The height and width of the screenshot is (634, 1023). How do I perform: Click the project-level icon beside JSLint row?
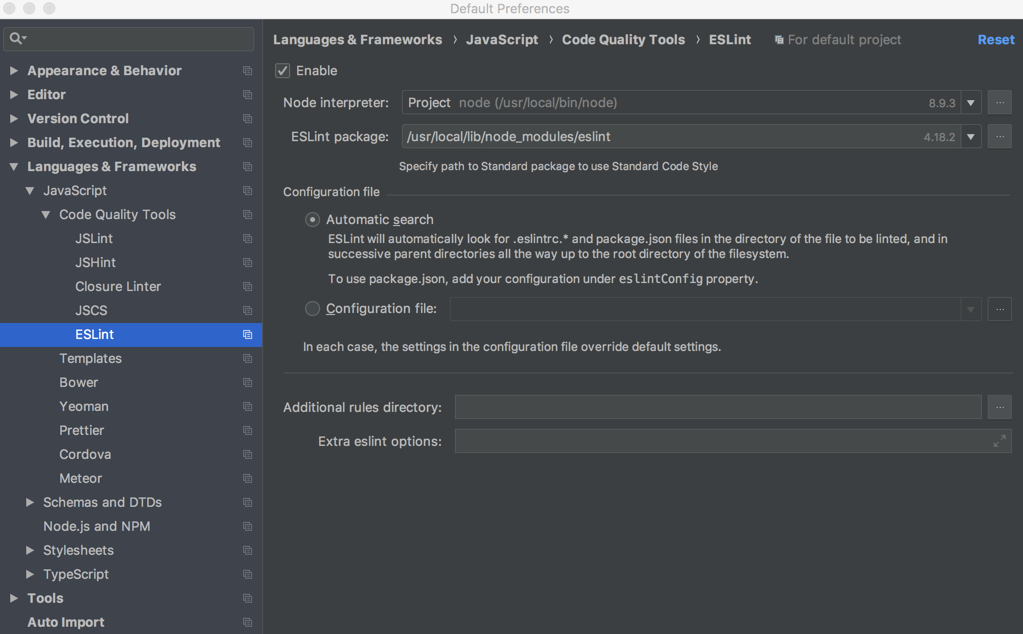247,238
